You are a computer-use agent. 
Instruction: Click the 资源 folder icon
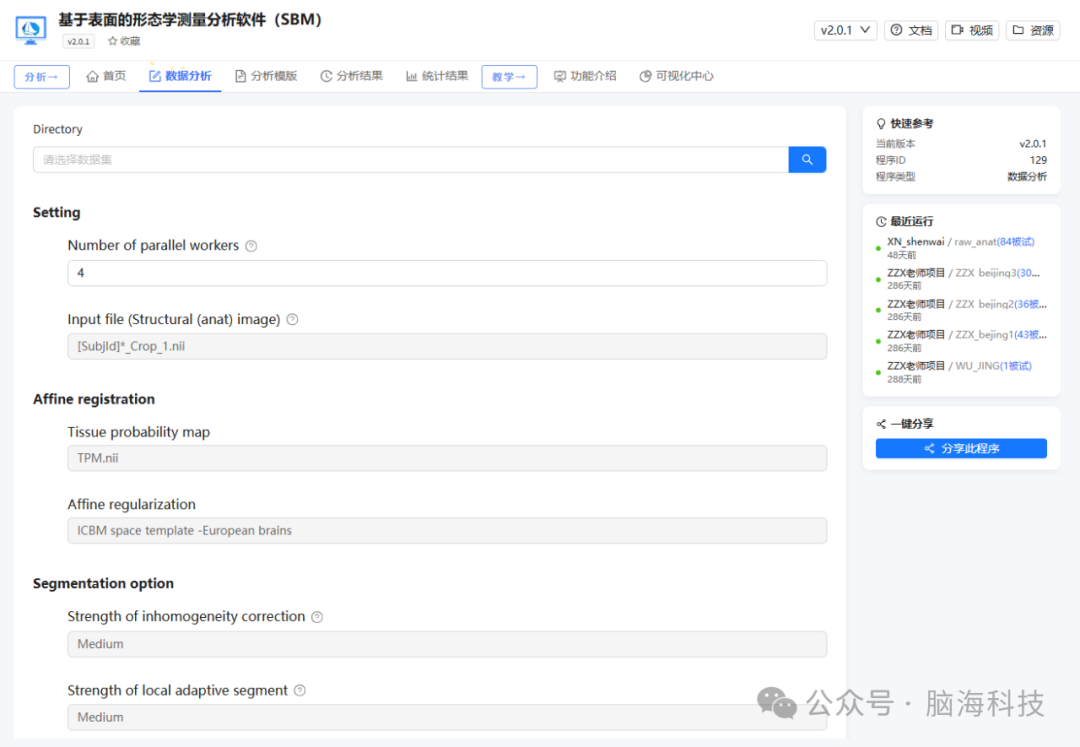tap(1018, 30)
